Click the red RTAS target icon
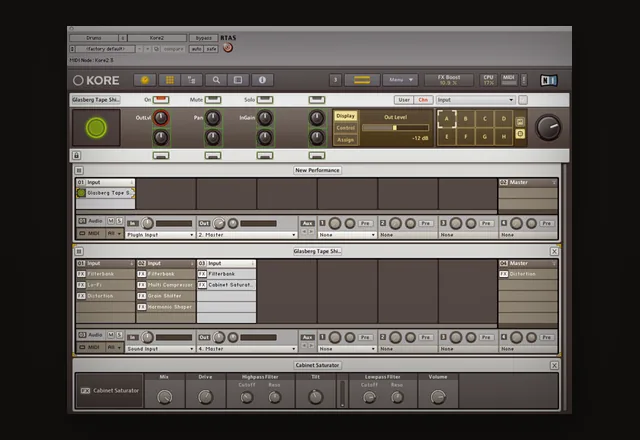640x440 pixels. (228, 48)
